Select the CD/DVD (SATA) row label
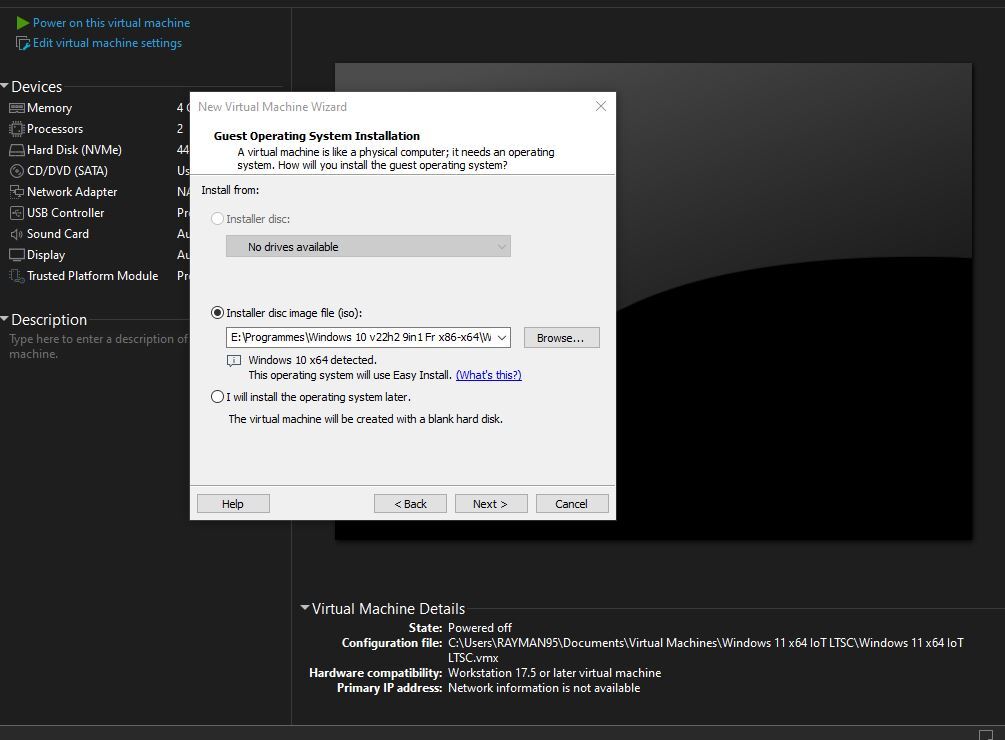Viewport: 1005px width, 740px height. click(x=67, y=171)
